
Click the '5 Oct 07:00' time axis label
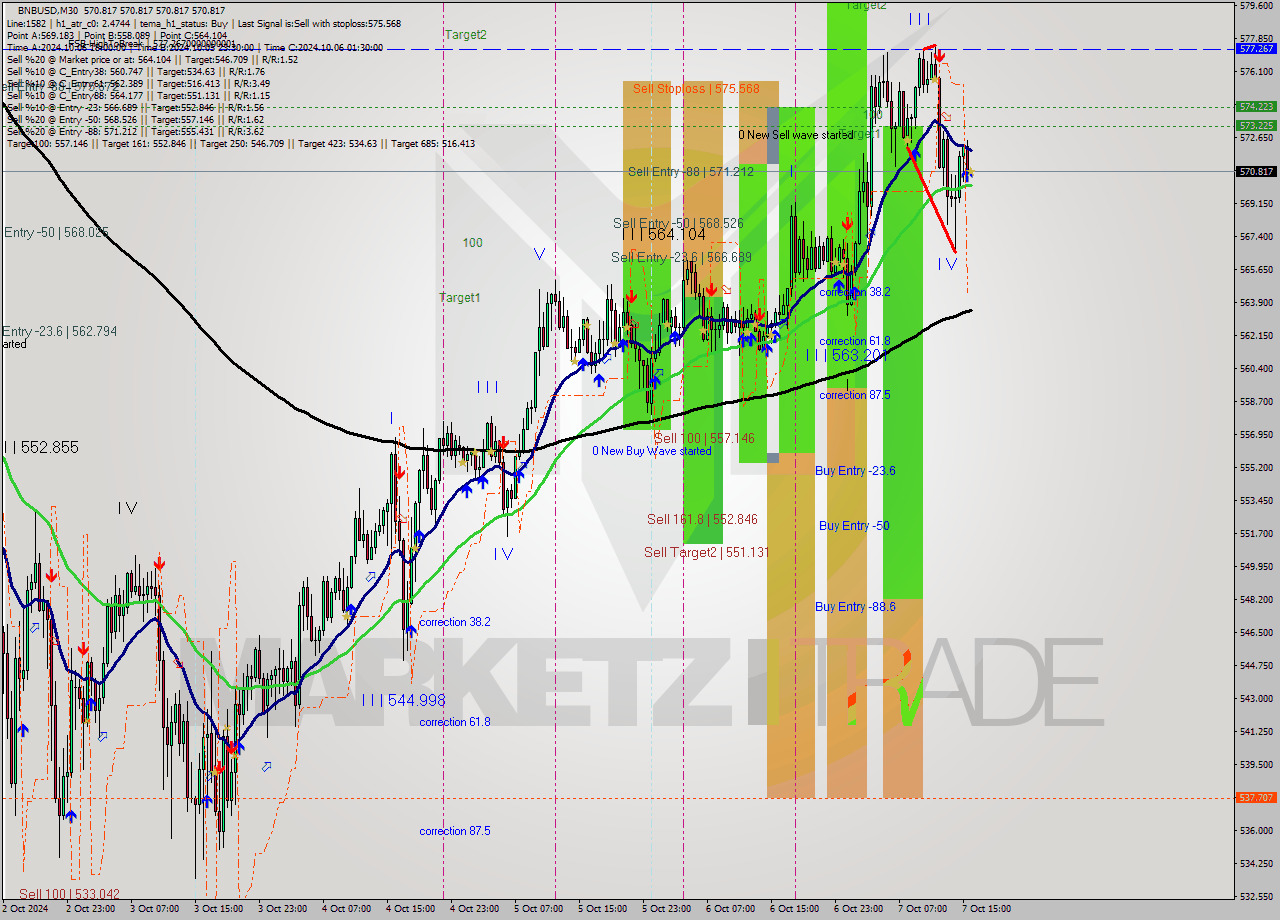coord(538,909)
